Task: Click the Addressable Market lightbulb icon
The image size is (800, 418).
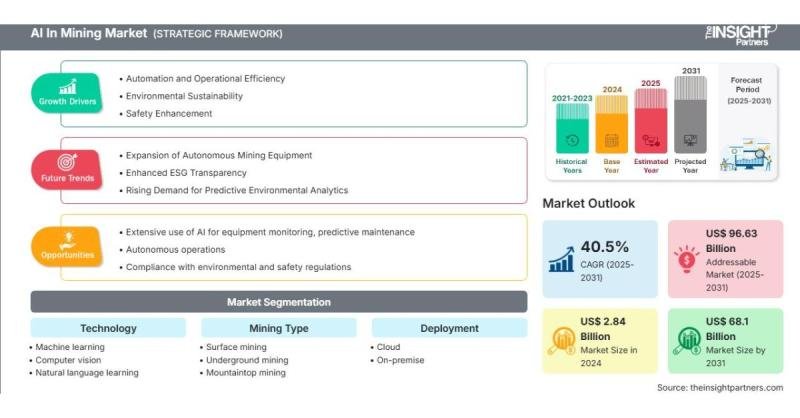Action: (686, 260)
